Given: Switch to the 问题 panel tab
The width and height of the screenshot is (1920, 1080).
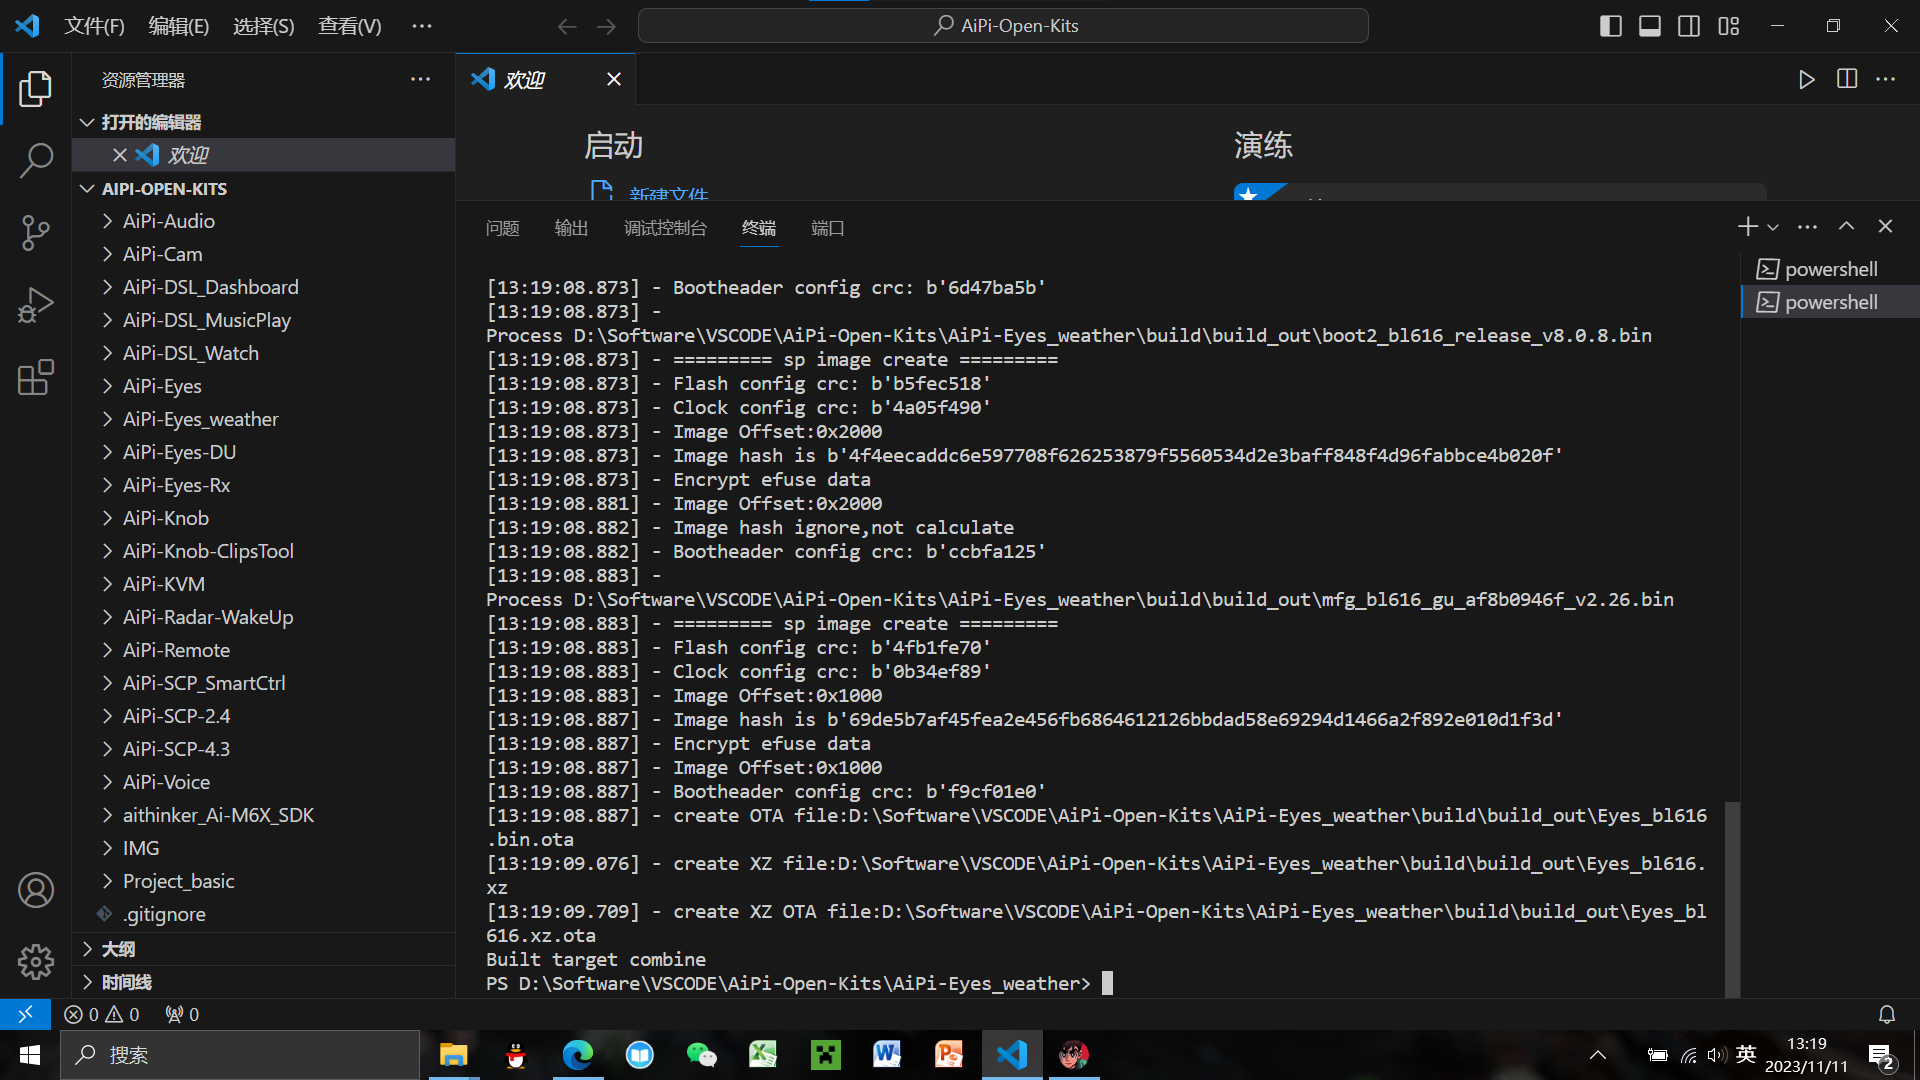Looking at the screenshot, I should (502, 228).
